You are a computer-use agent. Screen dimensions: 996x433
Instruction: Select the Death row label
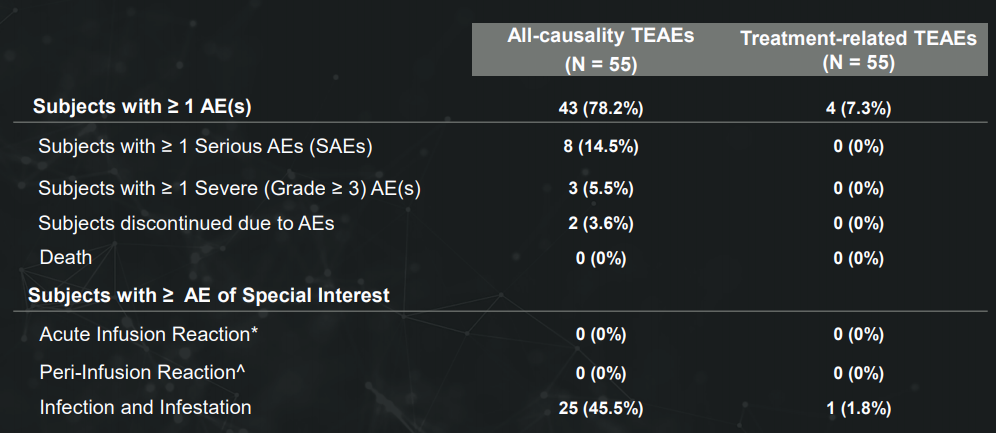coord(66,258)
